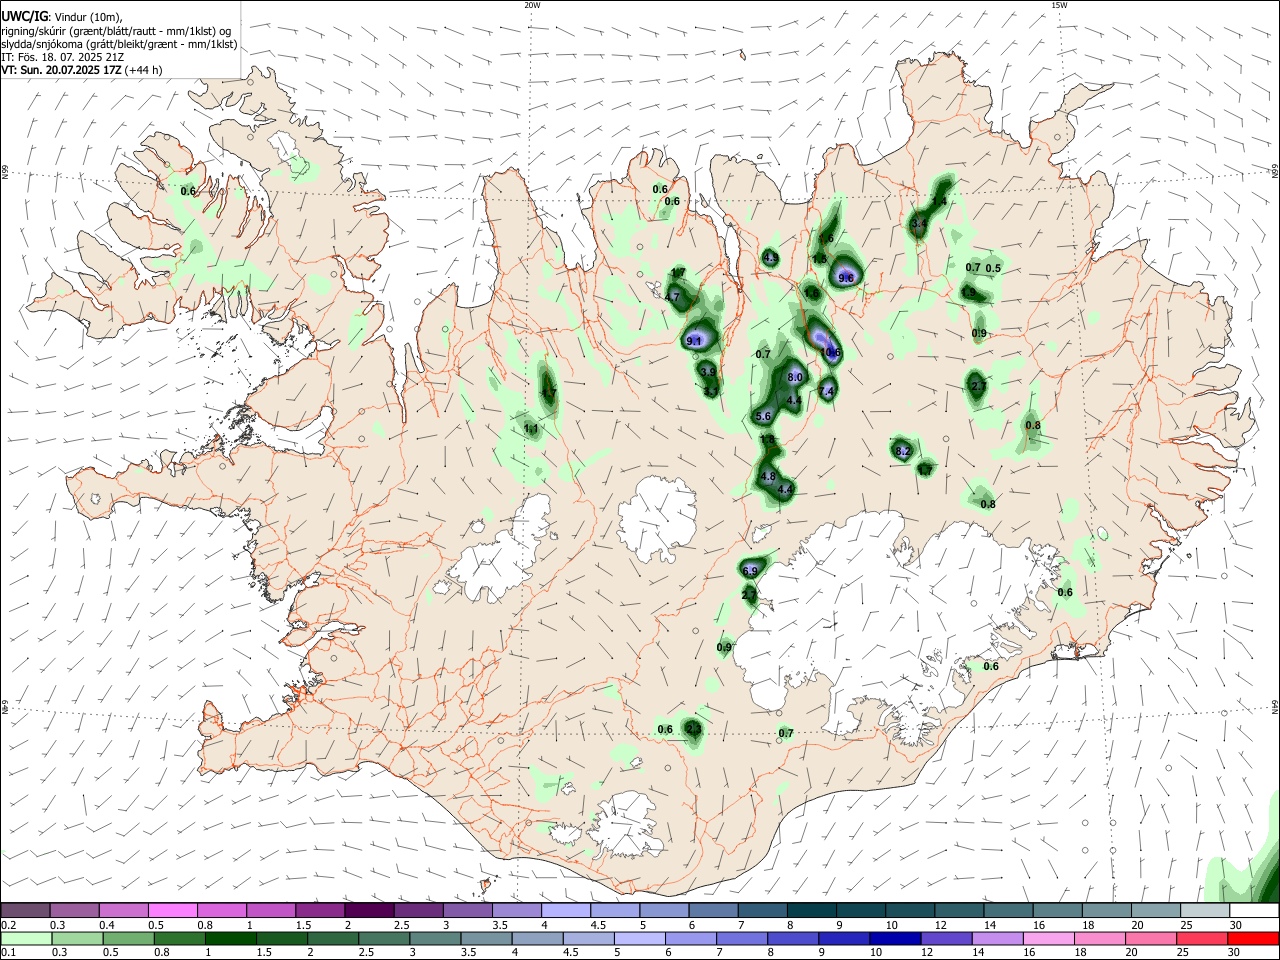Click the 6.9 precipitation value near the glacier

[x=750, y=571]
